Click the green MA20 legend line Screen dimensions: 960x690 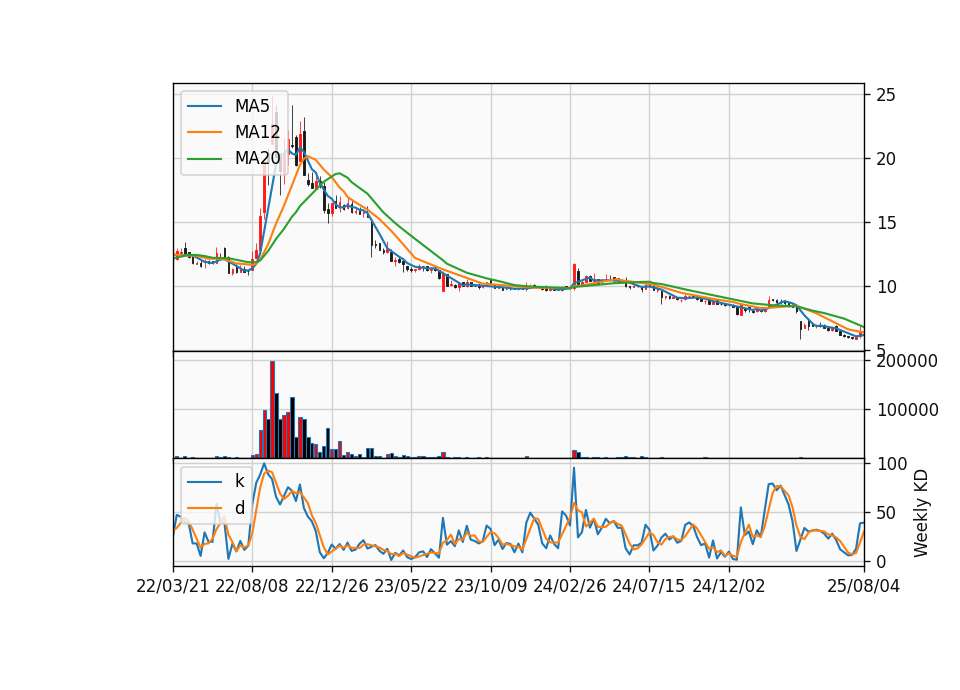[204, 158]
